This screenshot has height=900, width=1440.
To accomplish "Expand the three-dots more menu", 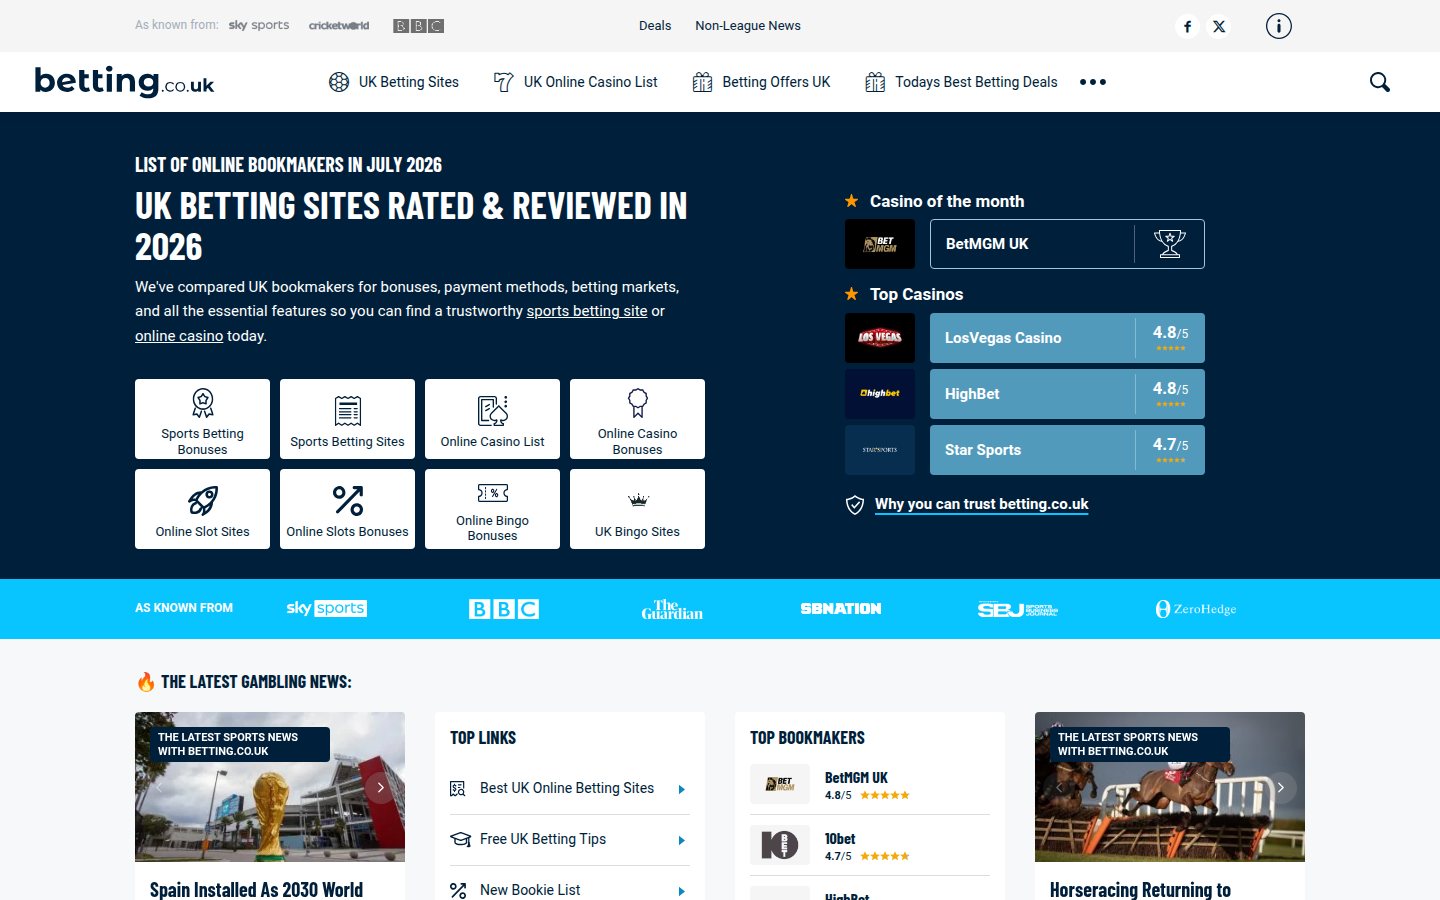I will 1093,82.
